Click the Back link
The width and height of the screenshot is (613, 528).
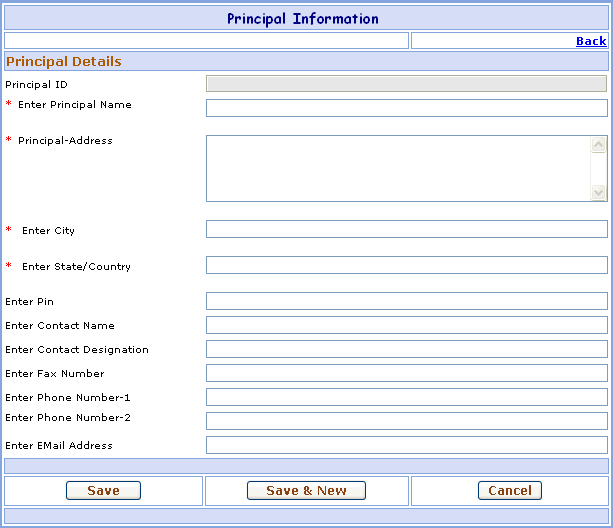[591, 41]
